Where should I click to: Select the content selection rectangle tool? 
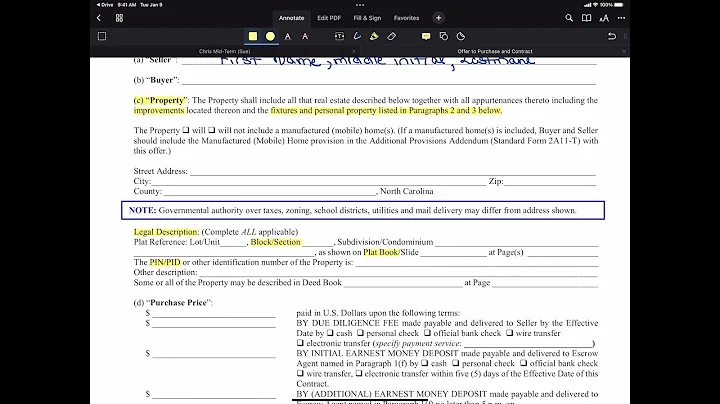point(102,36)
